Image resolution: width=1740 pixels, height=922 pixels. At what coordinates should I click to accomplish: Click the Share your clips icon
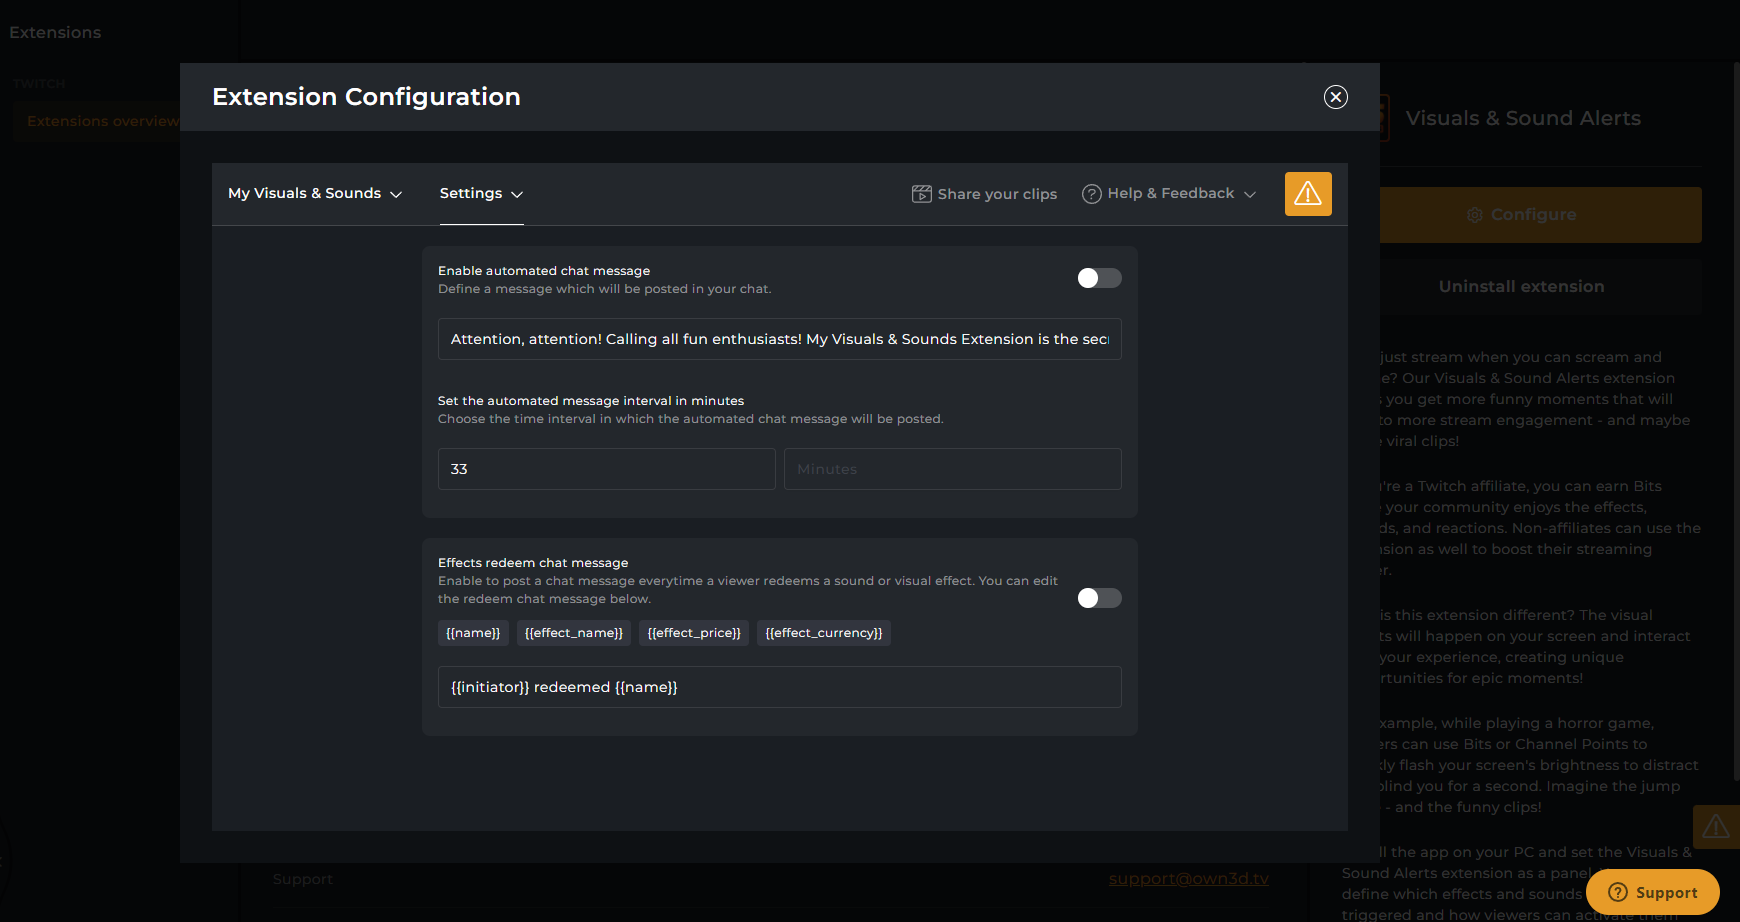tap(921, 194)
